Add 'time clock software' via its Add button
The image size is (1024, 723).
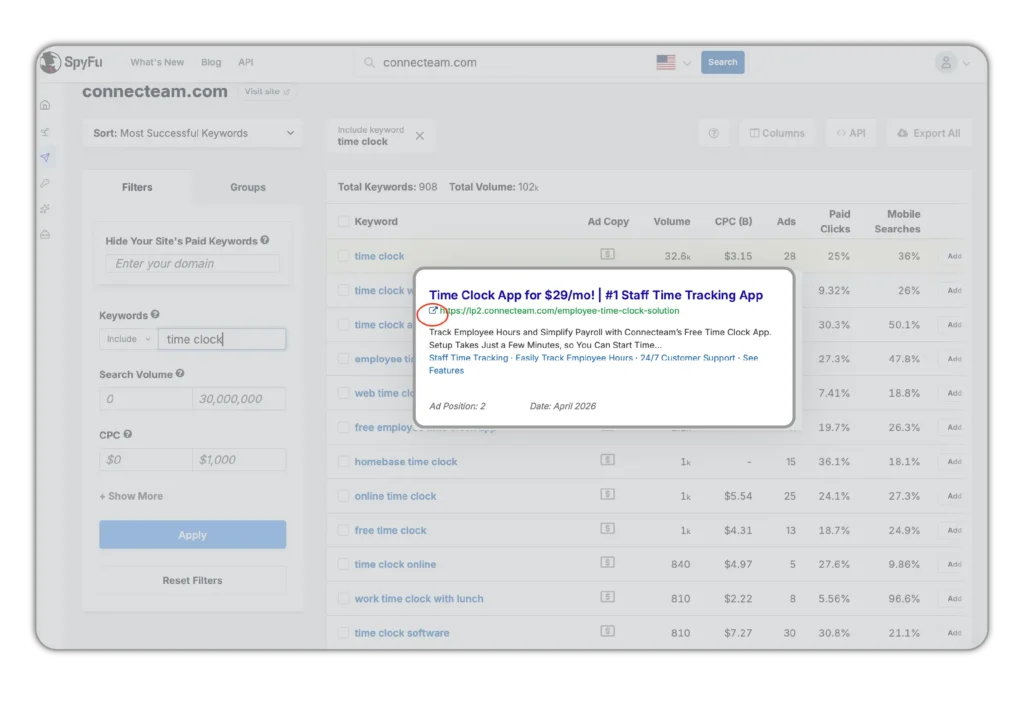[x=954, y=633]
